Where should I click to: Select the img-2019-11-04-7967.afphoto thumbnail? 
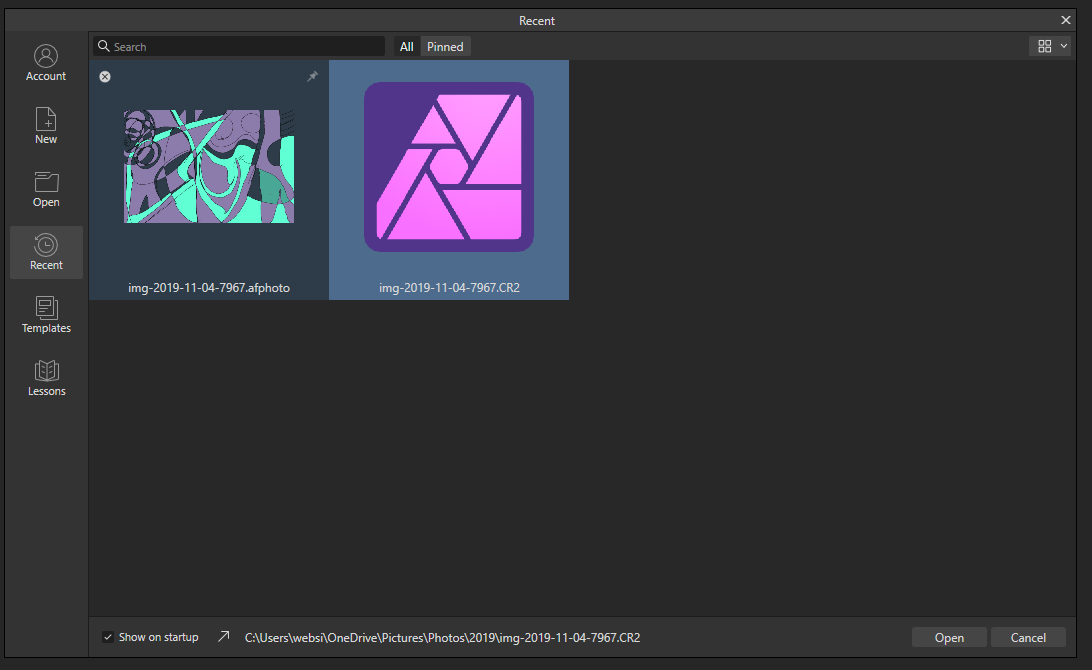click(209, 166)
